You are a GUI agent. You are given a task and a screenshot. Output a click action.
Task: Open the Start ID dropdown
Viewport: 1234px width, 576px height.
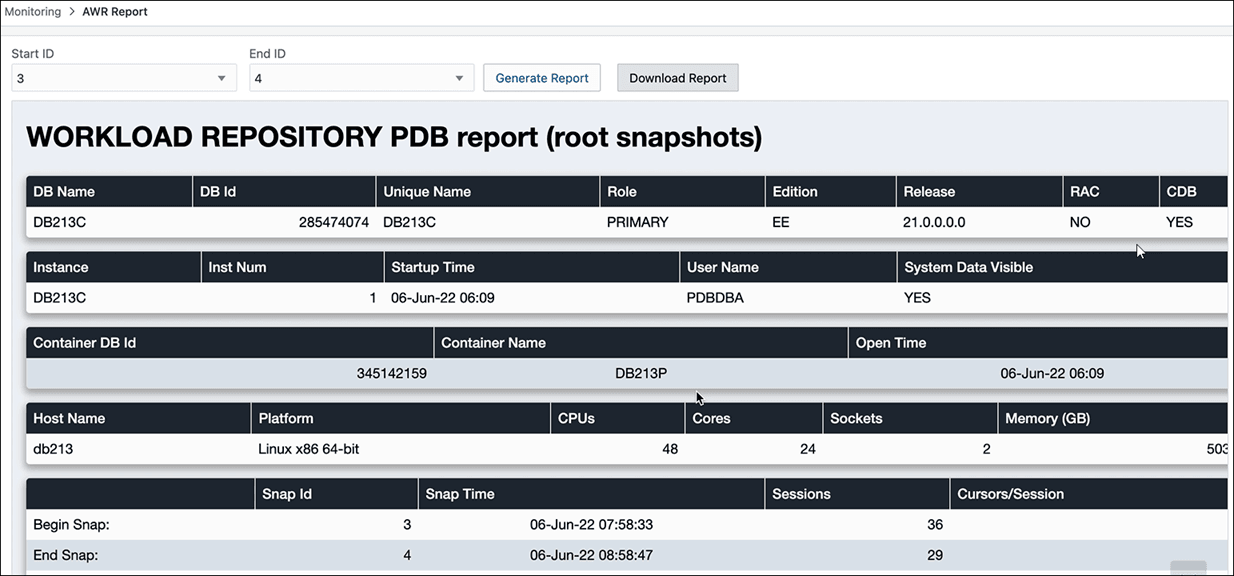coord(124,78)
